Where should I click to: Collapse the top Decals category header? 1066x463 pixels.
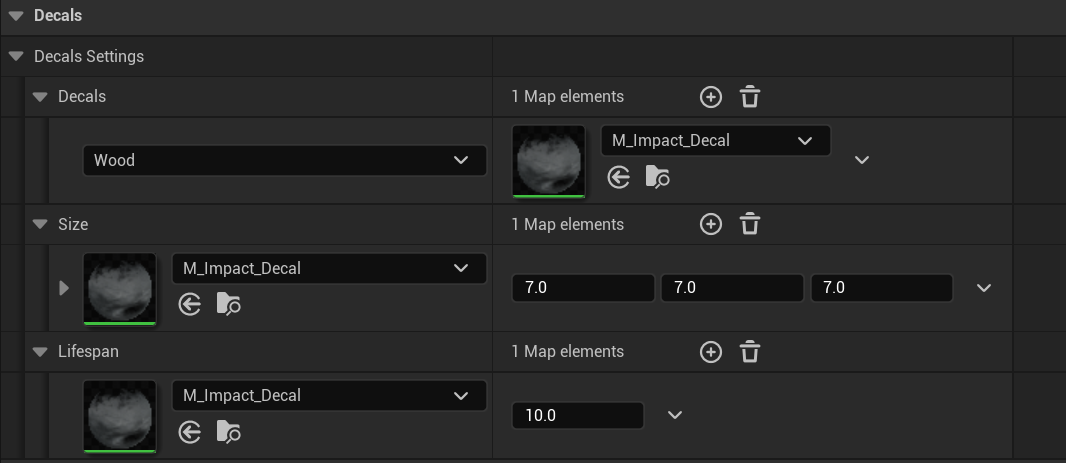pos(15,16)
